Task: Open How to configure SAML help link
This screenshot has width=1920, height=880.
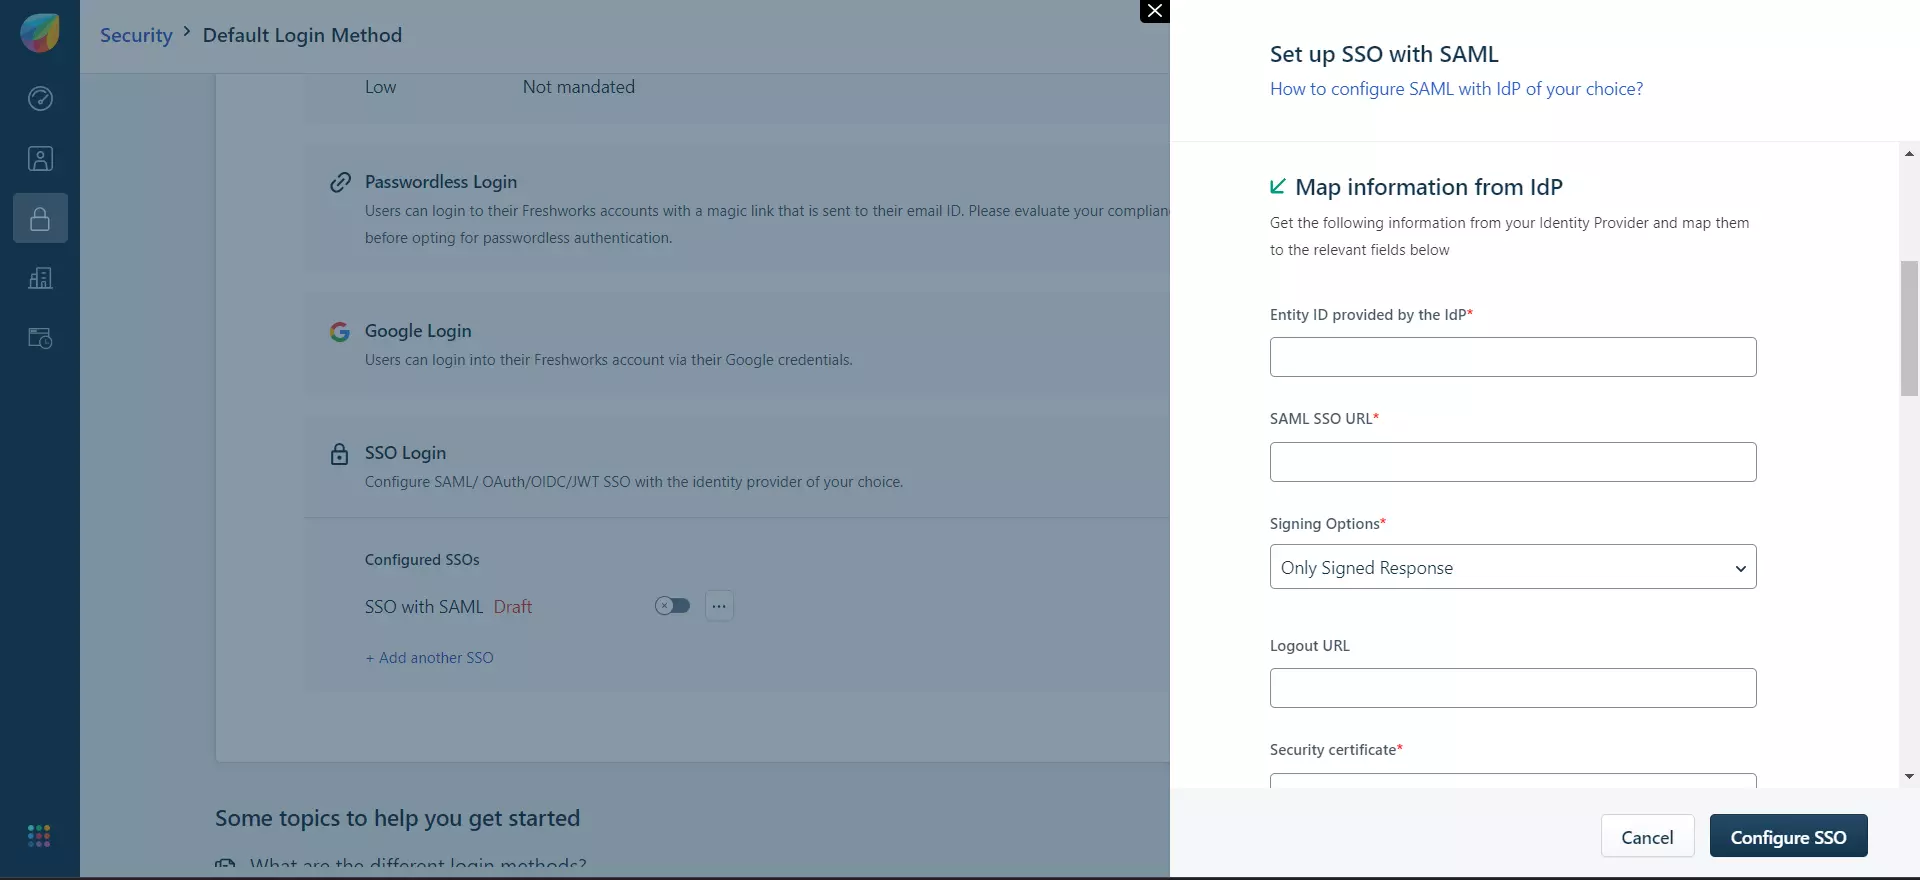Action: coord(1456,89)
